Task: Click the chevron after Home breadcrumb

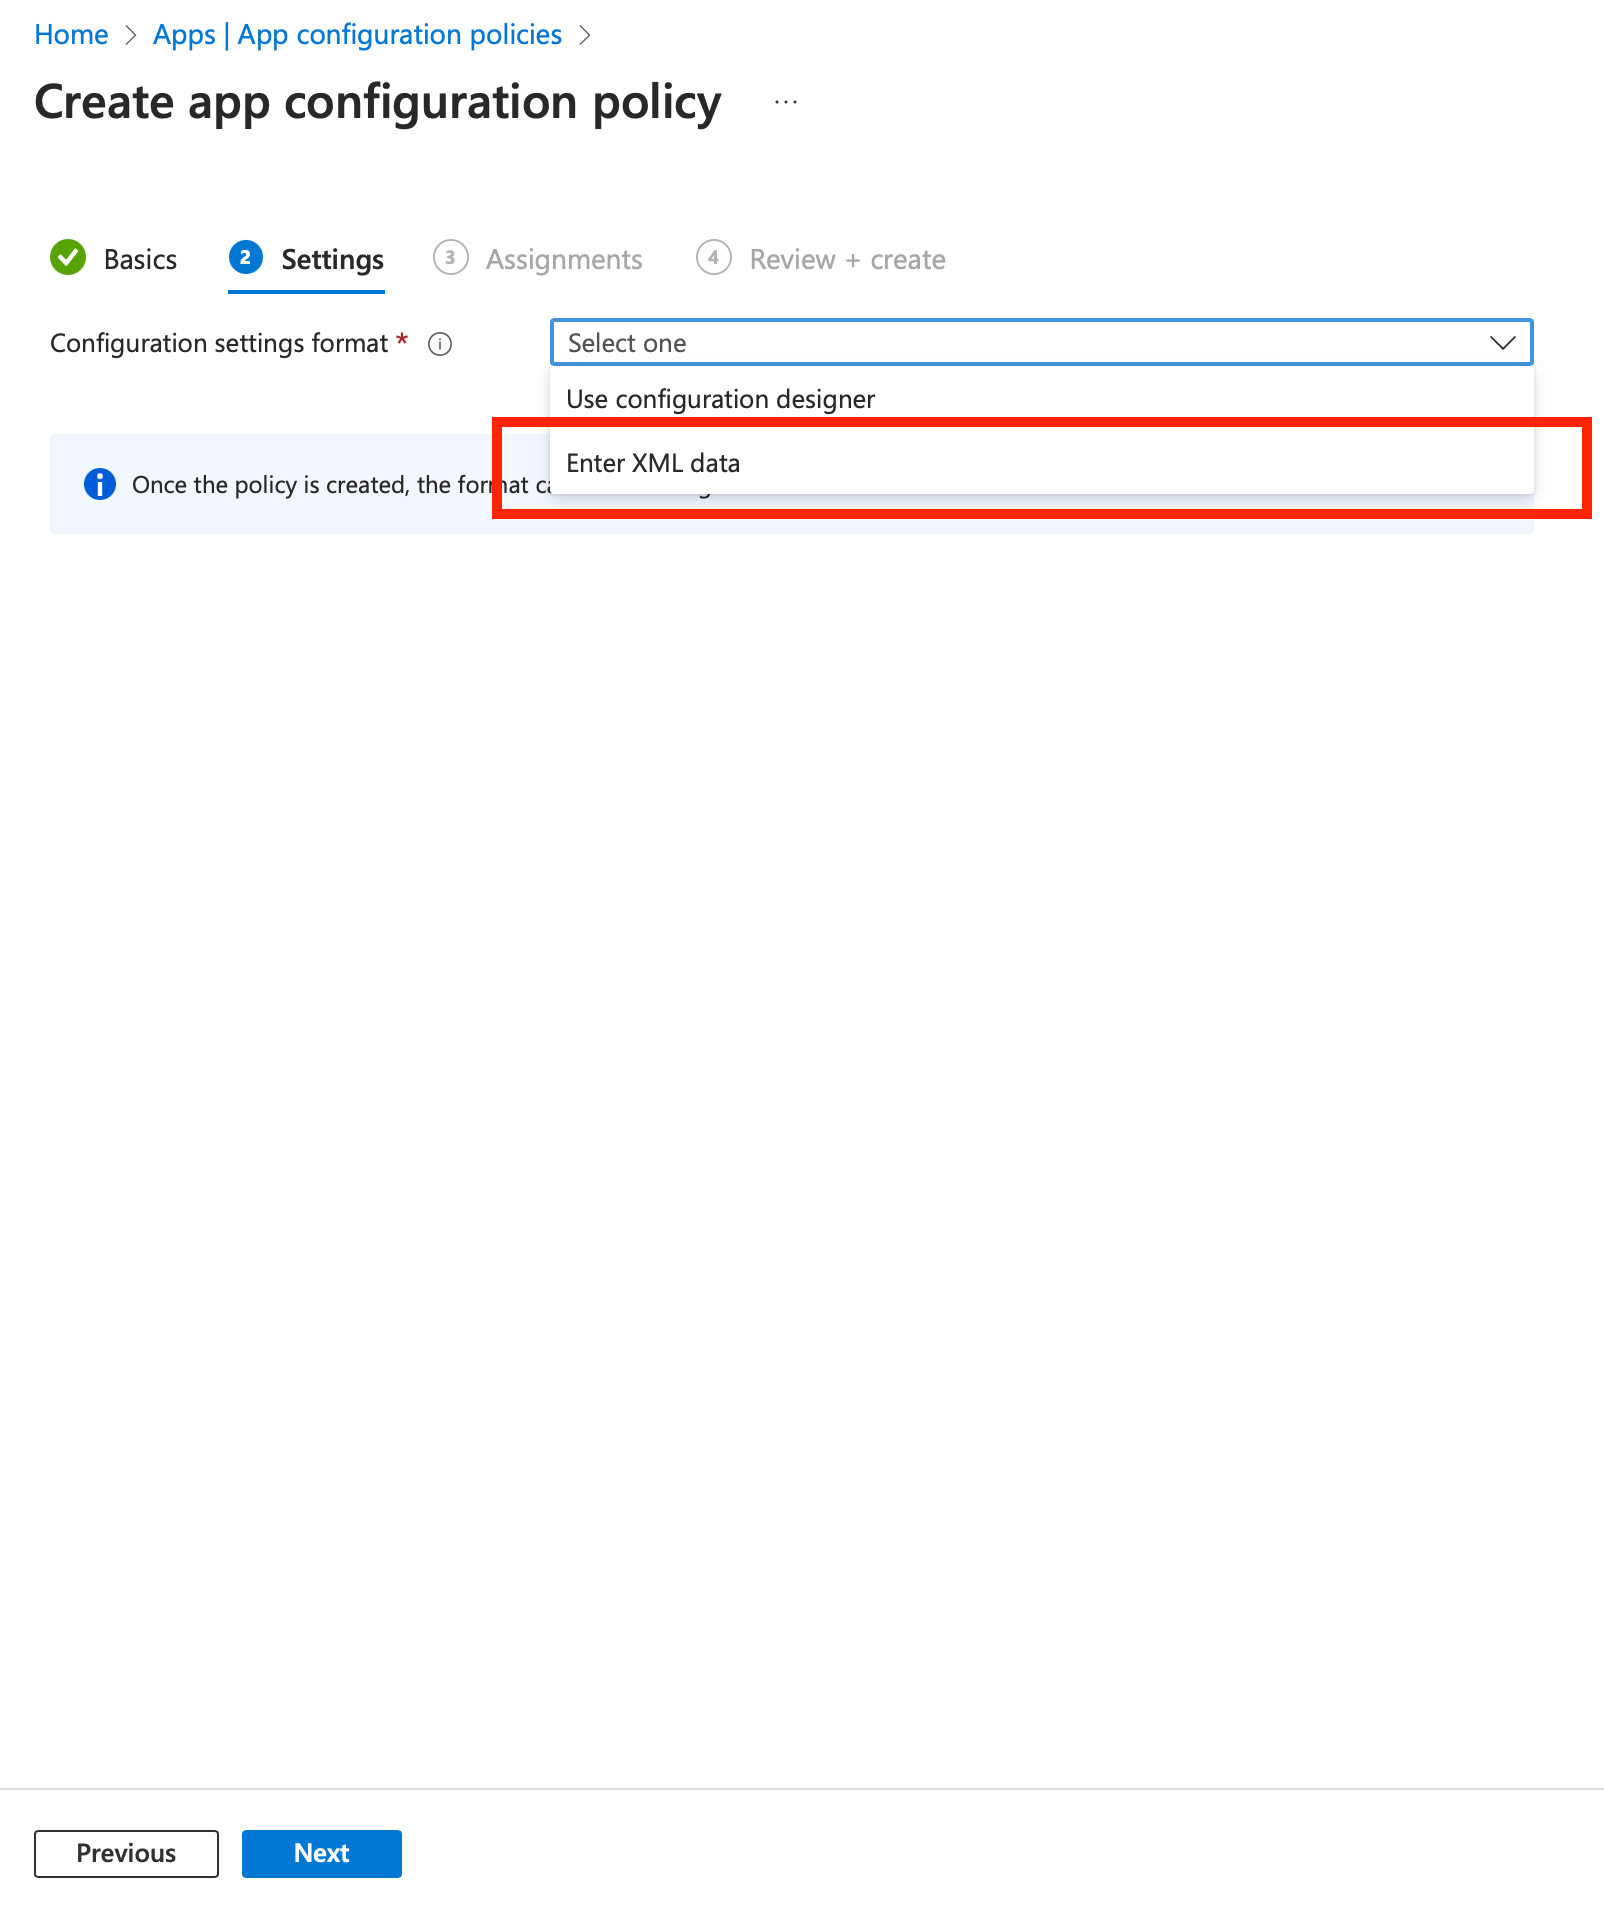Action: (x=130, y=35)
